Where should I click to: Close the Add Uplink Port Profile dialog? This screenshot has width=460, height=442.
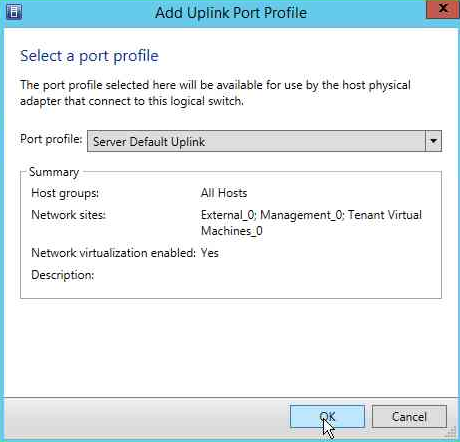tap(443, 9)
